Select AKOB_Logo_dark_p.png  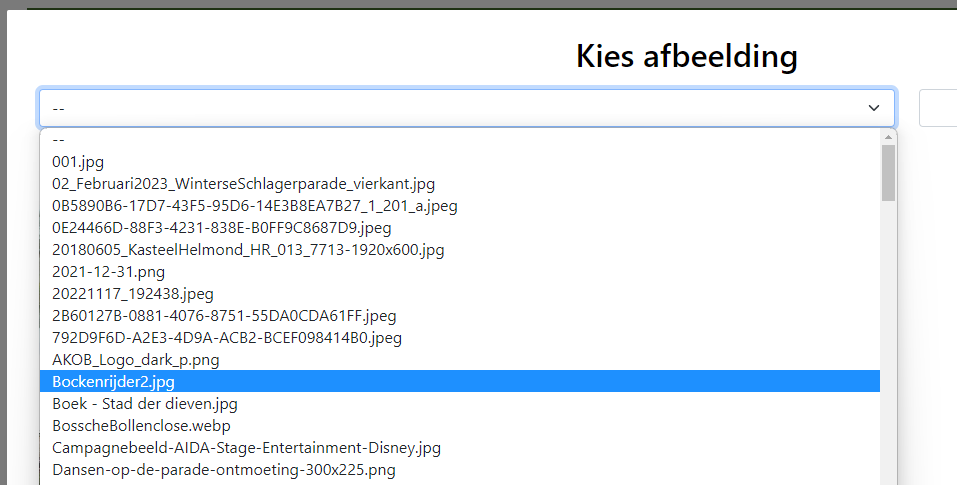point(135,360)
